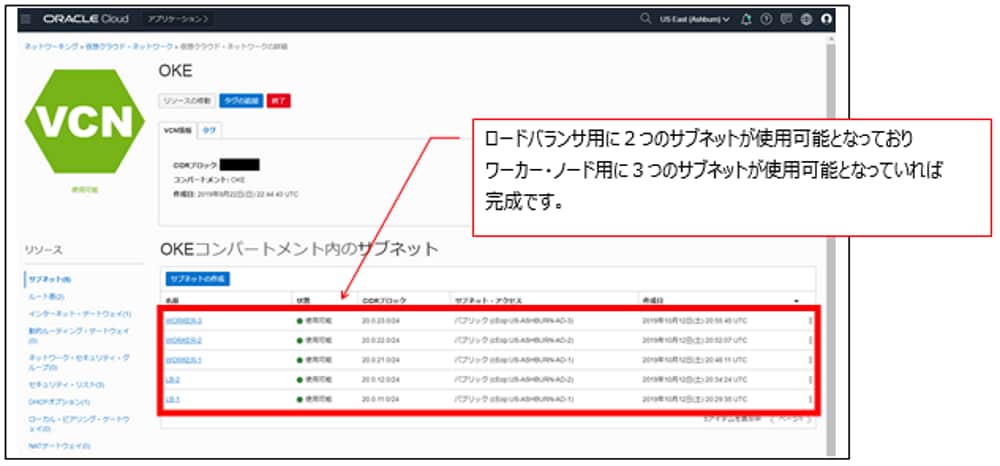1000x466 pixels.
Task: Click the 使用可能 status of WORKER-3
Action: pos(315,321)
